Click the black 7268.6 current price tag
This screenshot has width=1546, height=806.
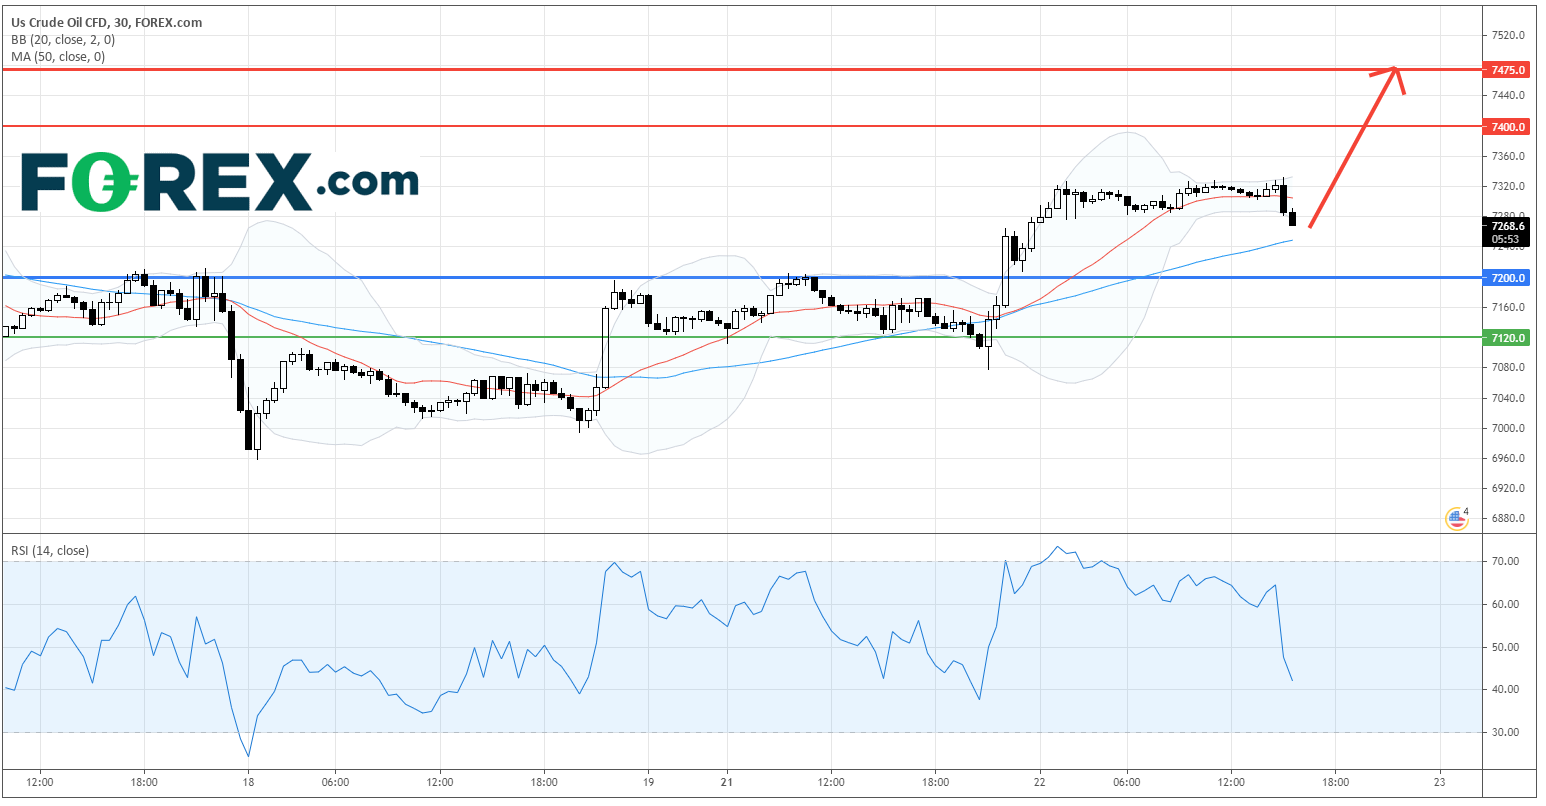click(x=1507, y=227)
